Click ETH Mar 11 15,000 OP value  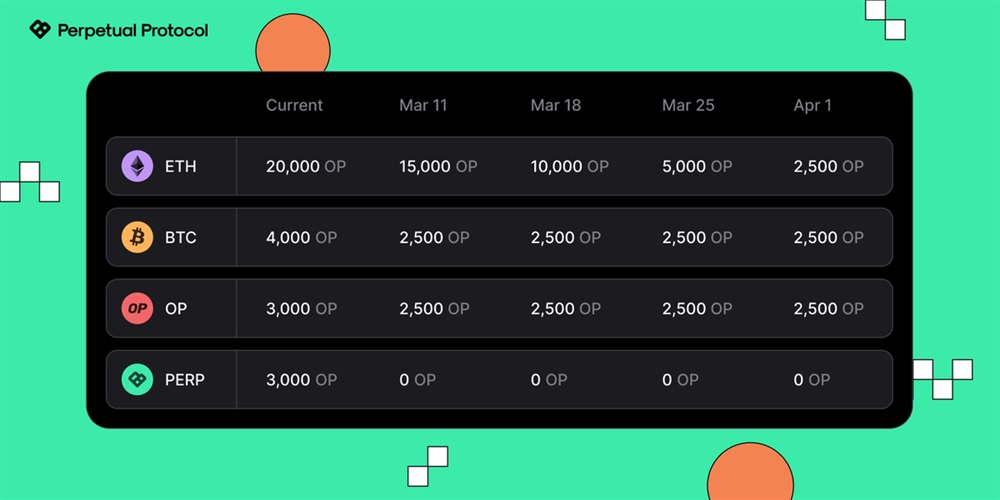pyautogui.click(x=438, y=166)
